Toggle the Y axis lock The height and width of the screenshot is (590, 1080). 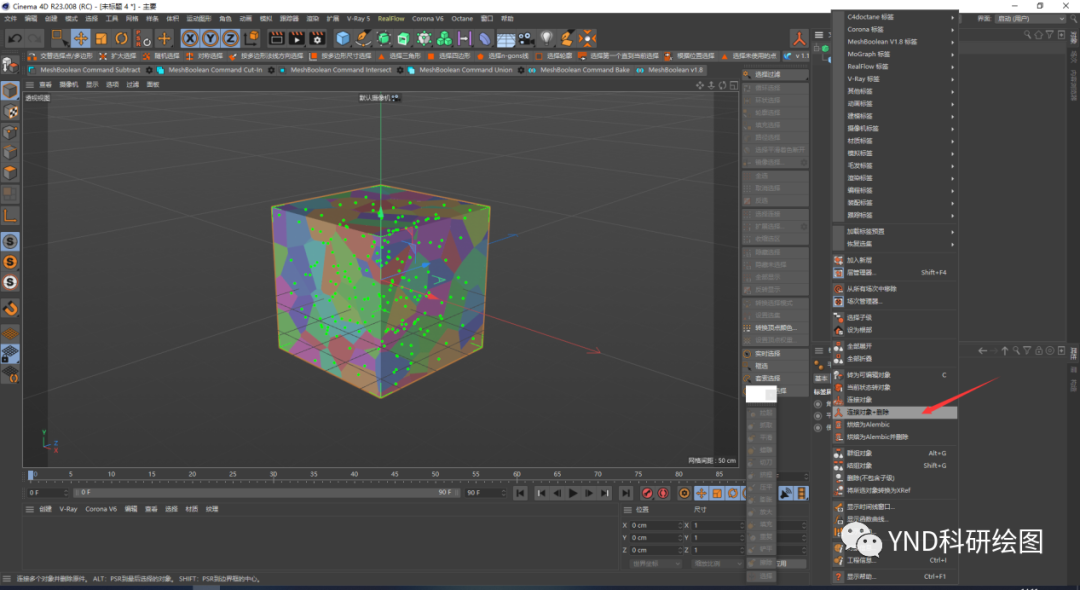pyautogui.click(x=210, y=39)
